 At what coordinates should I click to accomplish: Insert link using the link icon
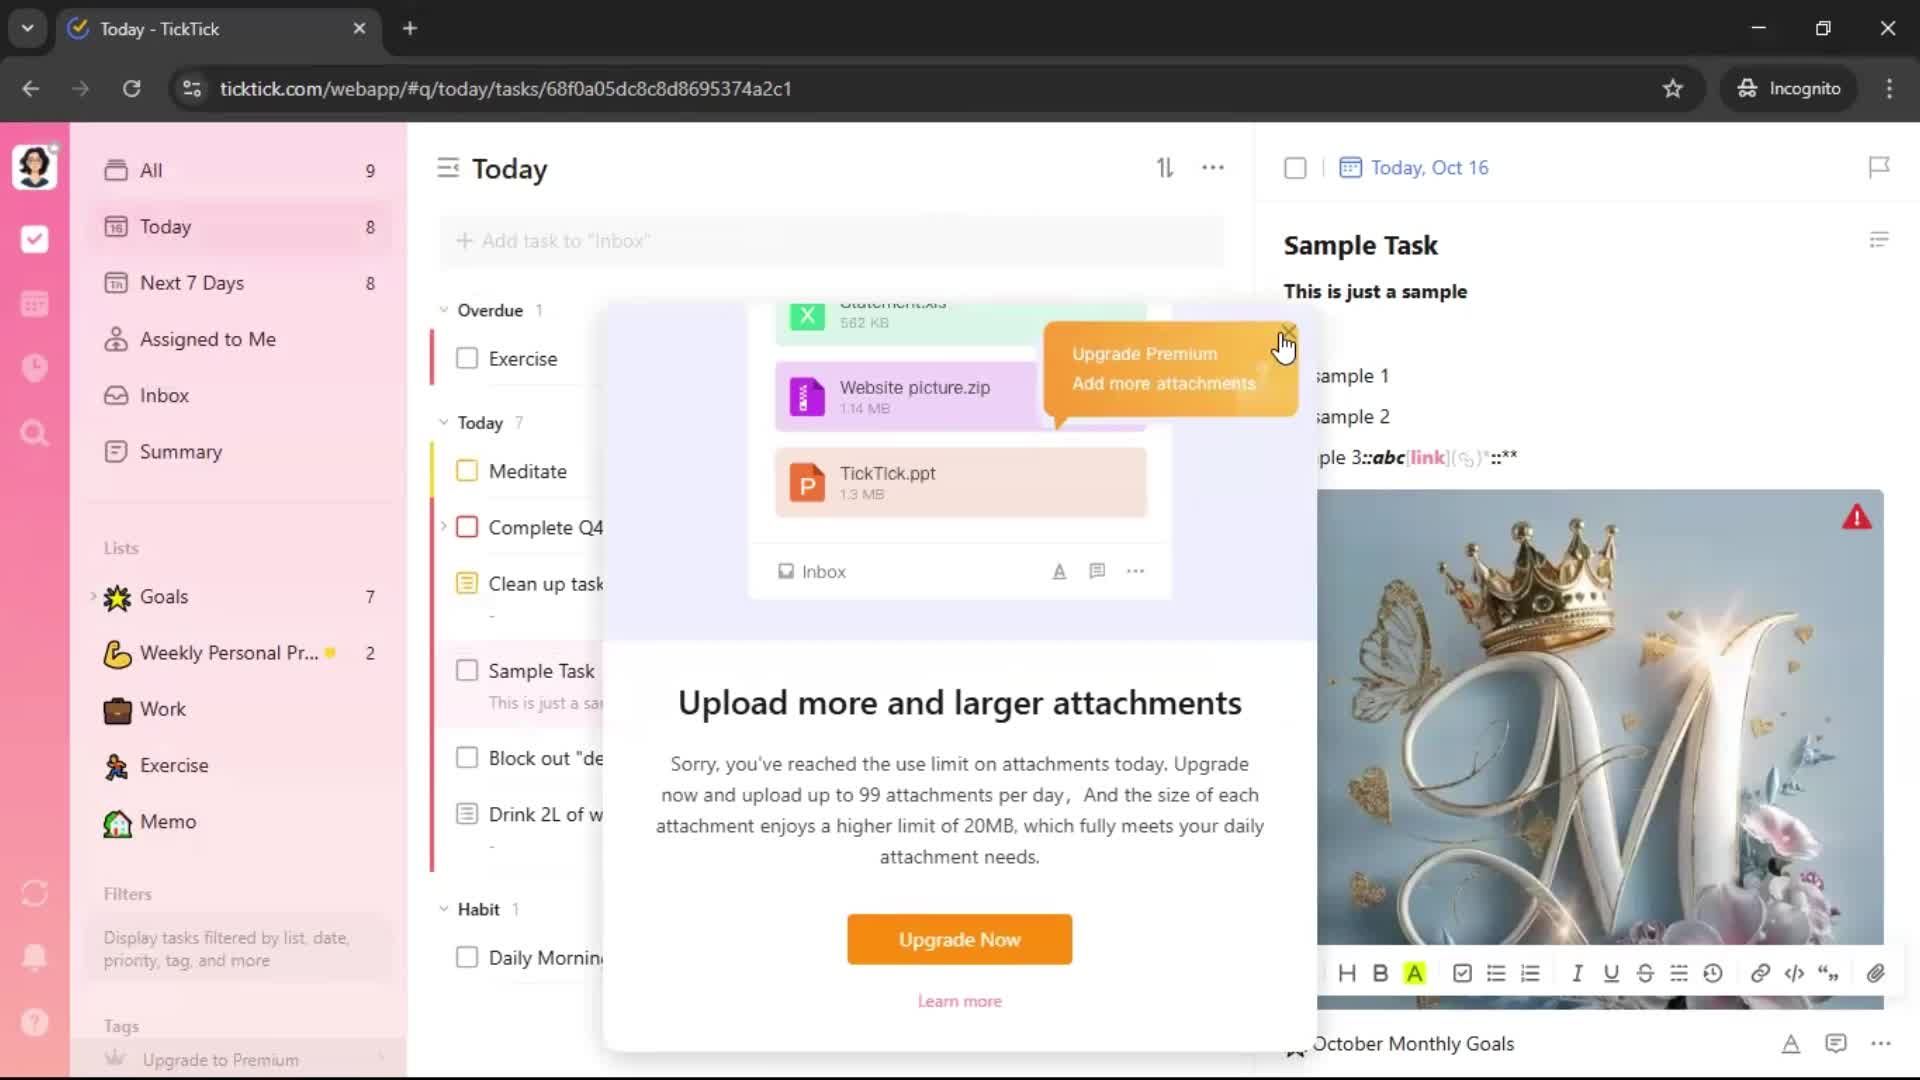[x=1760, y=973]
